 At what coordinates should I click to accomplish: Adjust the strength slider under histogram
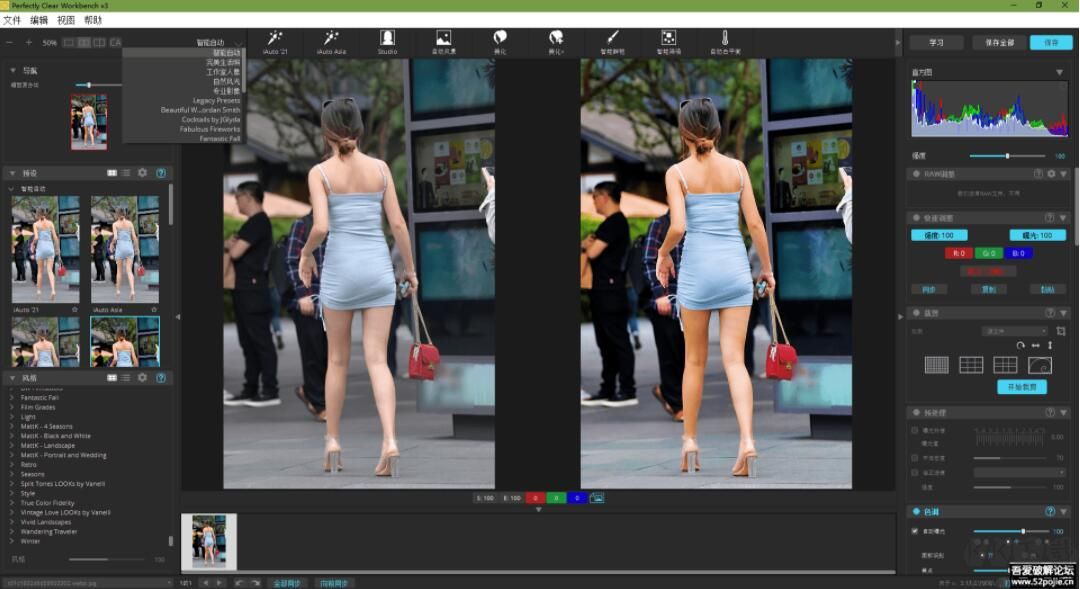coord(1007,156)
